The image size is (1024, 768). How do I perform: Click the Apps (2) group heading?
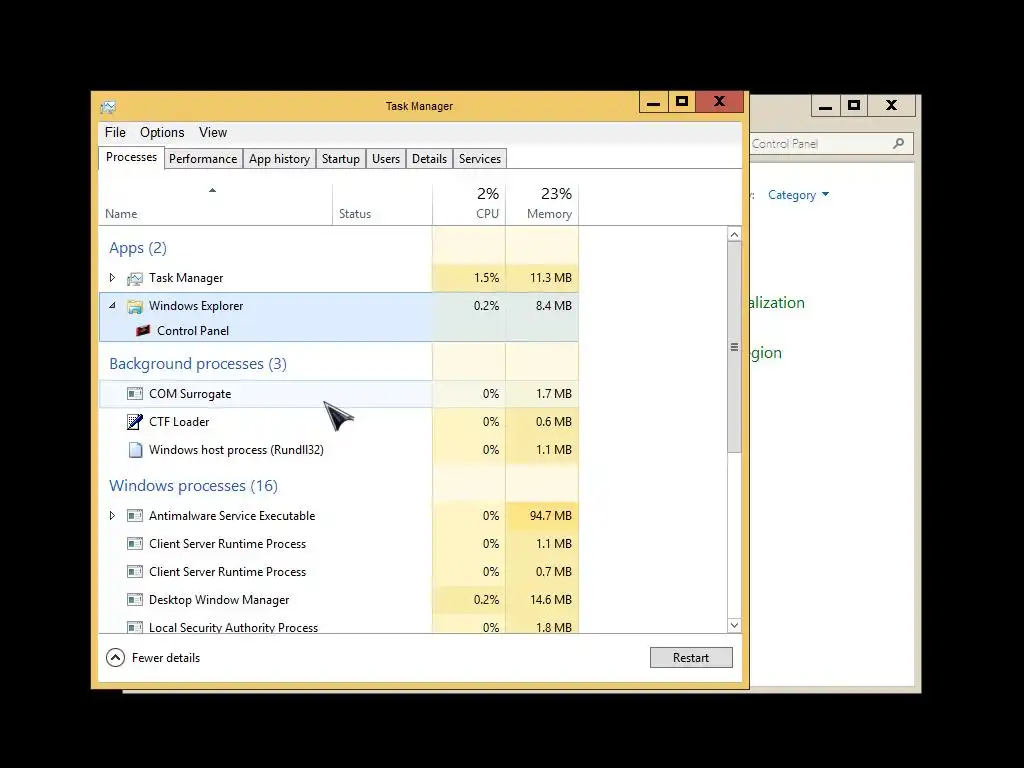[138, 248]
